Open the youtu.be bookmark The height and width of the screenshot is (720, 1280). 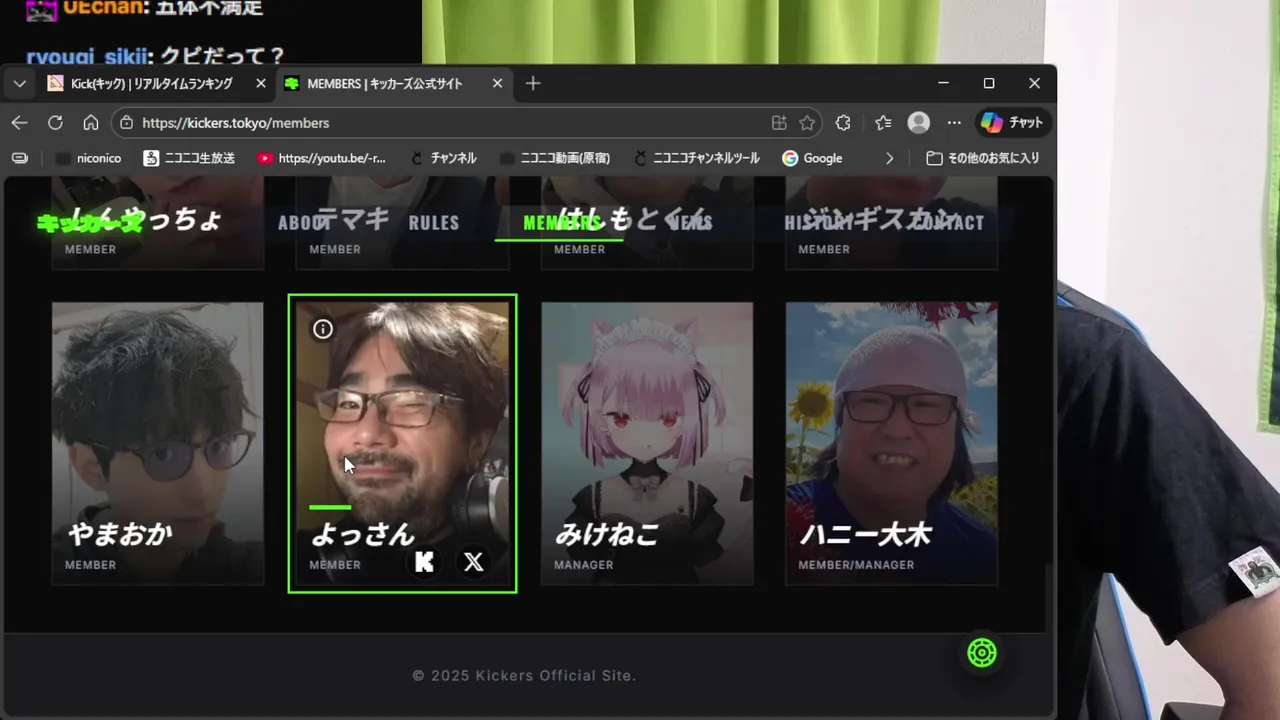(x=321, y=158)
